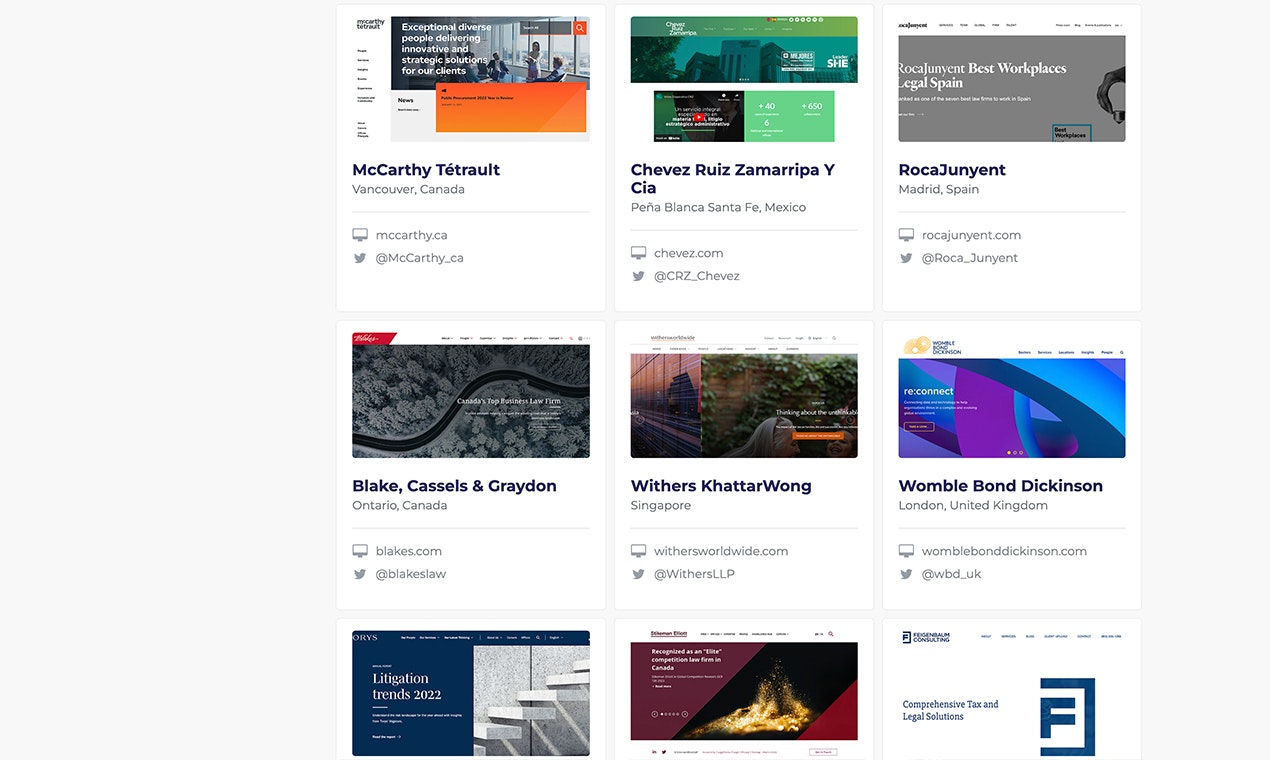Visit the mccarthy.ca link

(x=411, y=235)
